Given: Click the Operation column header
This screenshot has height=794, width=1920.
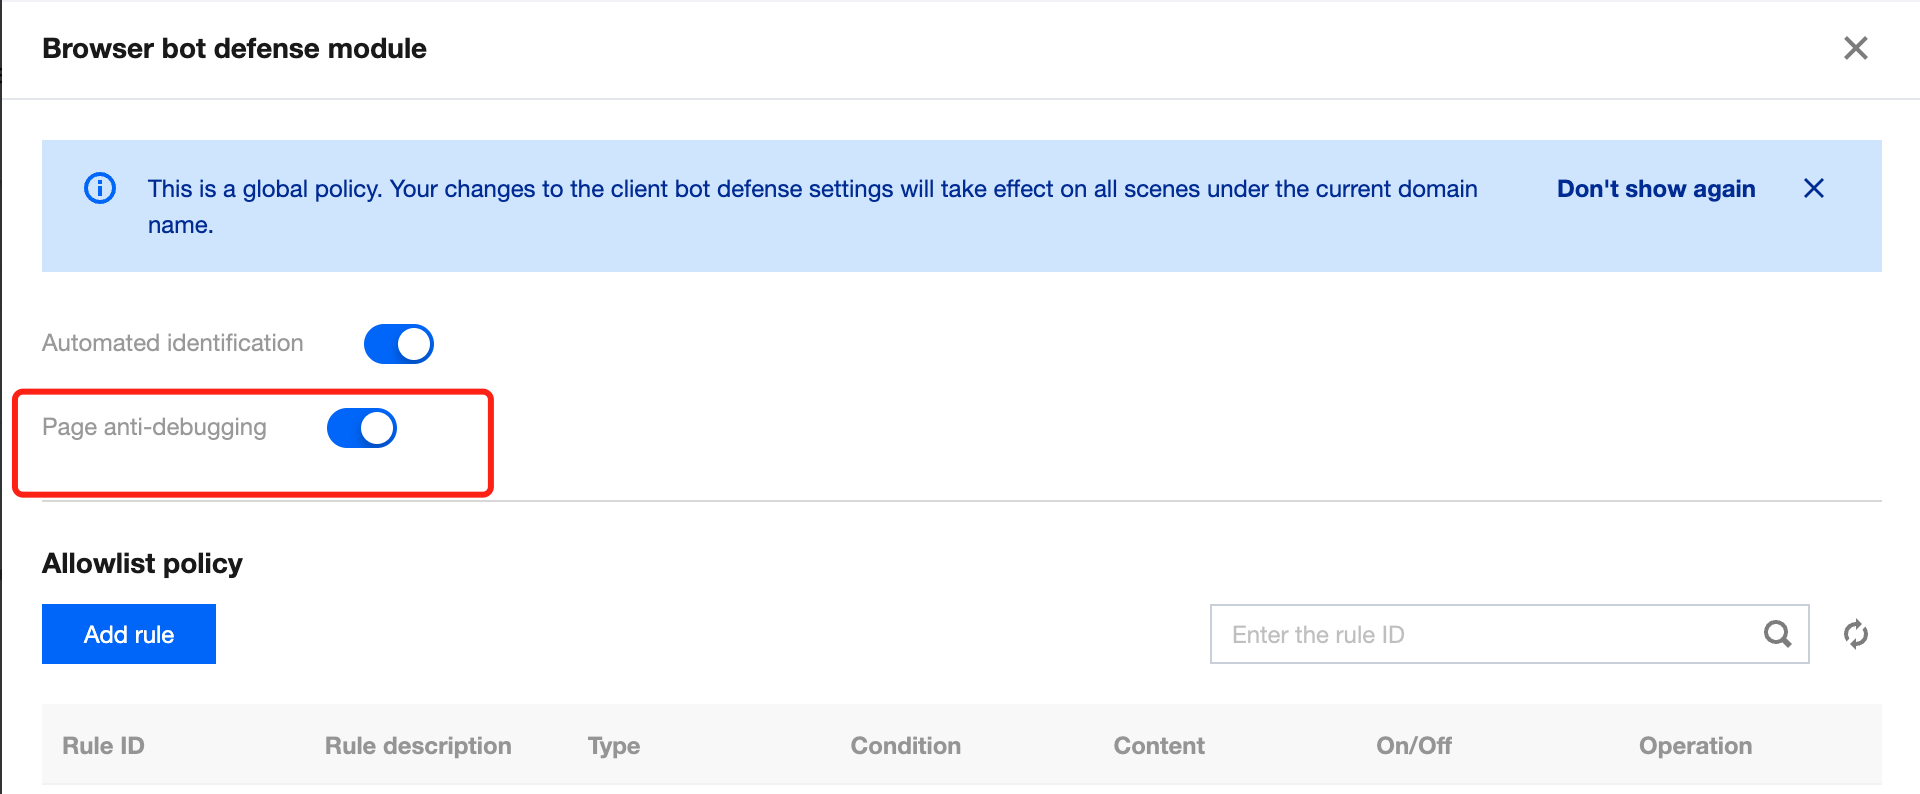Looking at the screenshot, I should coord(1695,746).
